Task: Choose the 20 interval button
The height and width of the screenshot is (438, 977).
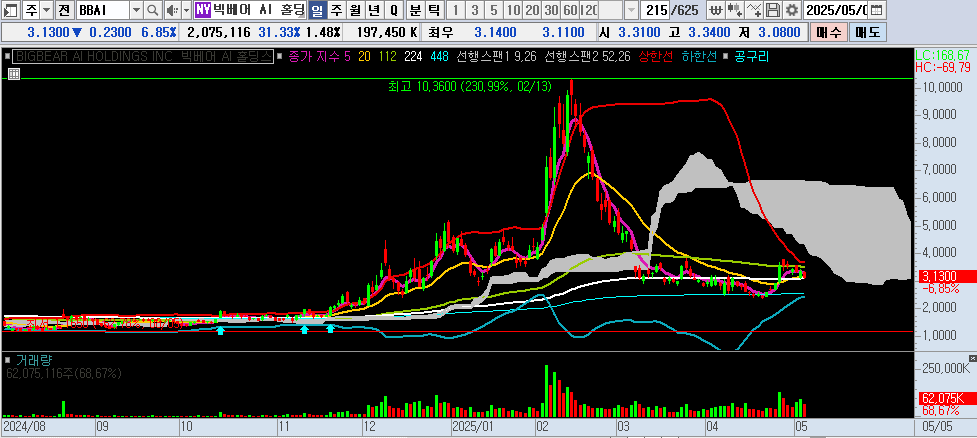Action: point(531,9)
